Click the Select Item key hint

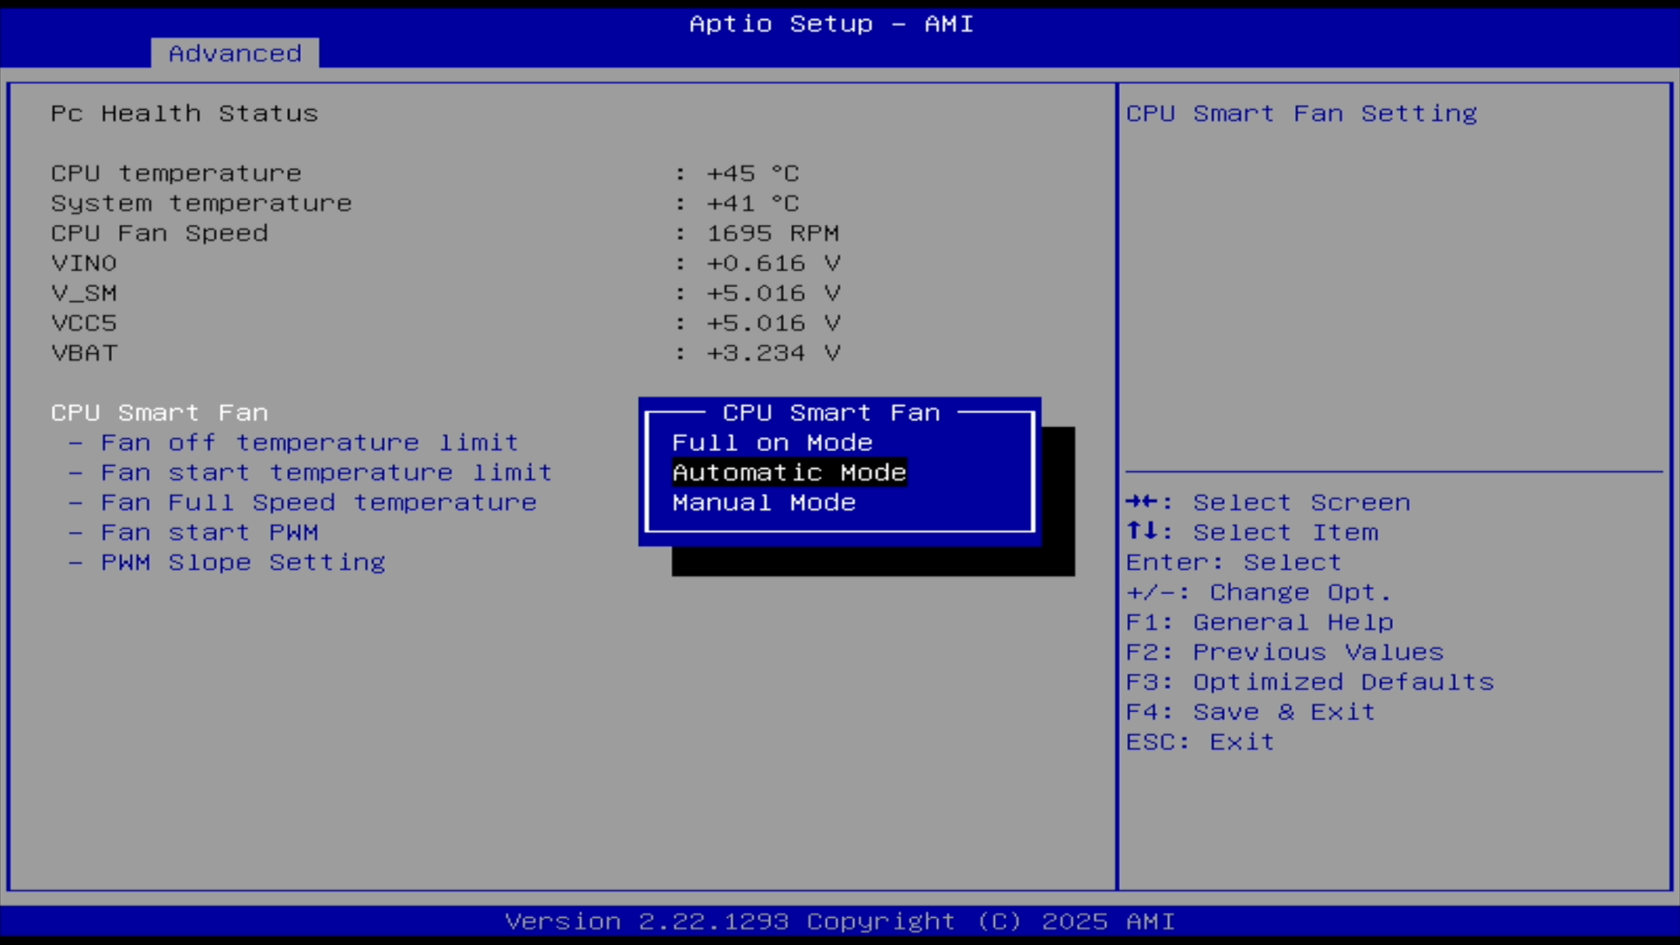pos(1252,532)
